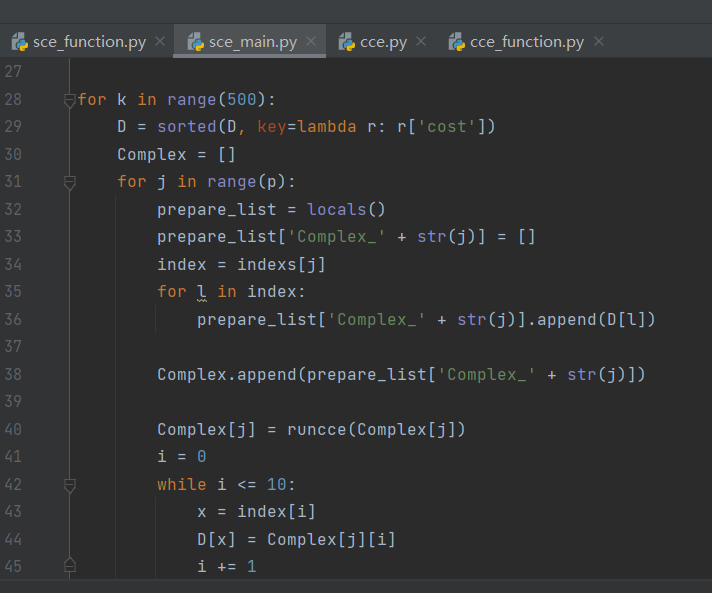Click the fold end marker on line 45
This screenshot has height=593, width=712.
tap(69, 566)
